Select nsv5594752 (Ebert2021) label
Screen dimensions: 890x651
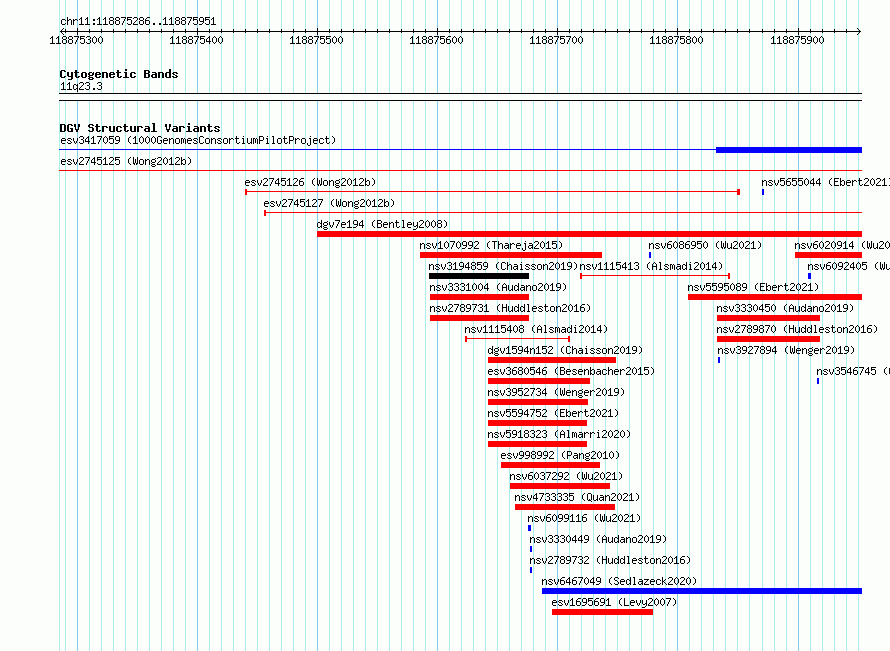(x=553, y=413)
